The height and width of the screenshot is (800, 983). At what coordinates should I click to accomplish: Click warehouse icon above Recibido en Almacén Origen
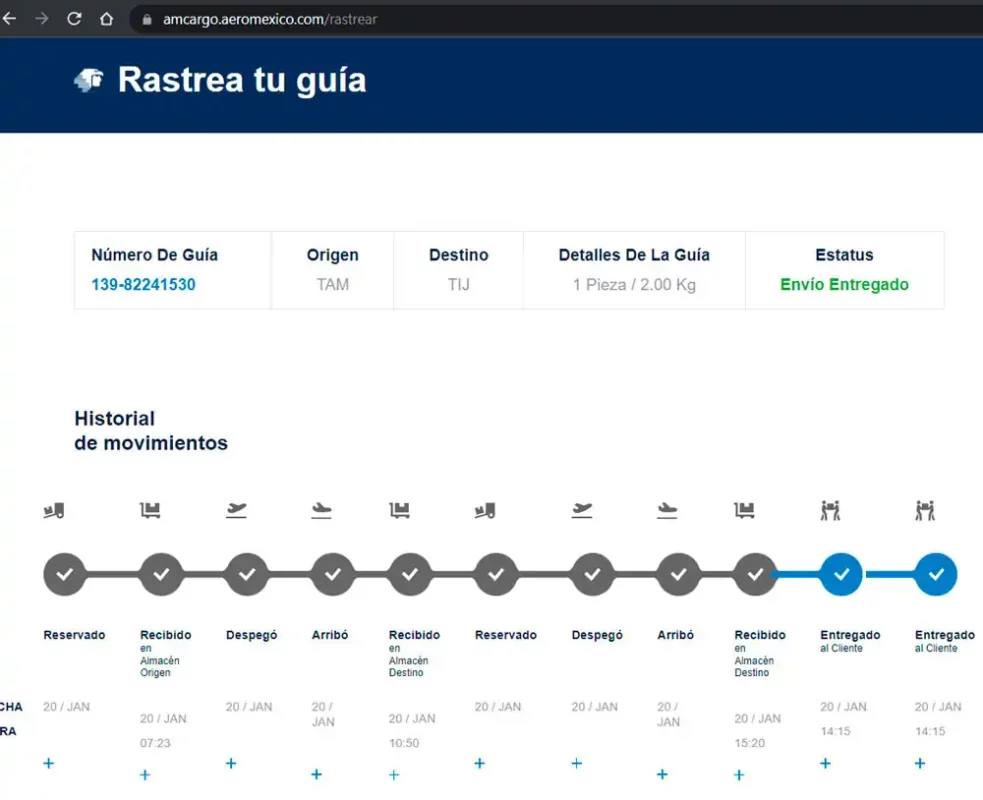coord(150,511)
